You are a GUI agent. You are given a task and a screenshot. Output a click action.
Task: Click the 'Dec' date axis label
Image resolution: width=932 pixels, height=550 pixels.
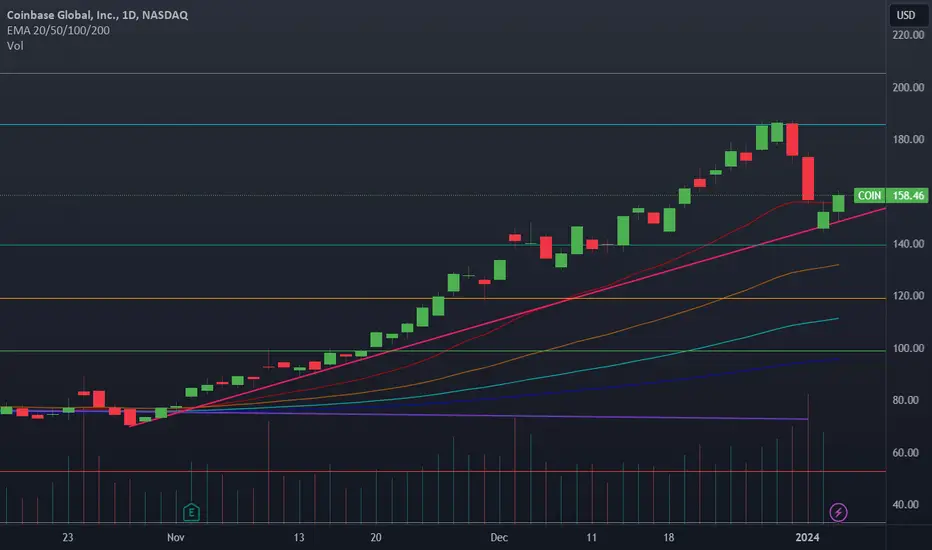point(499,538)
